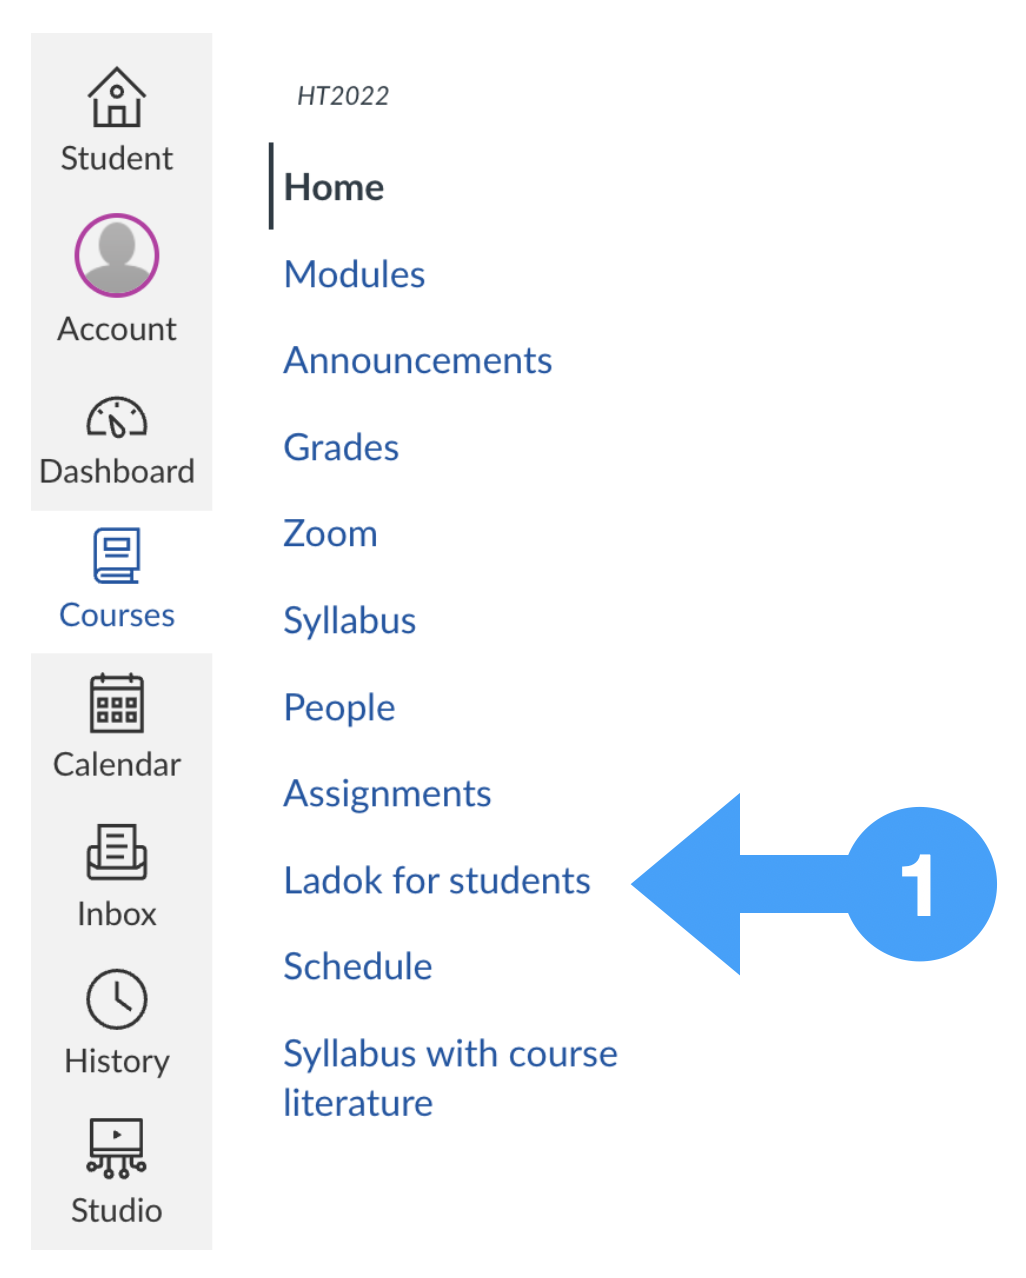Open the Calendar icon
1026x1278 pixels.
[x=117, y=703]
